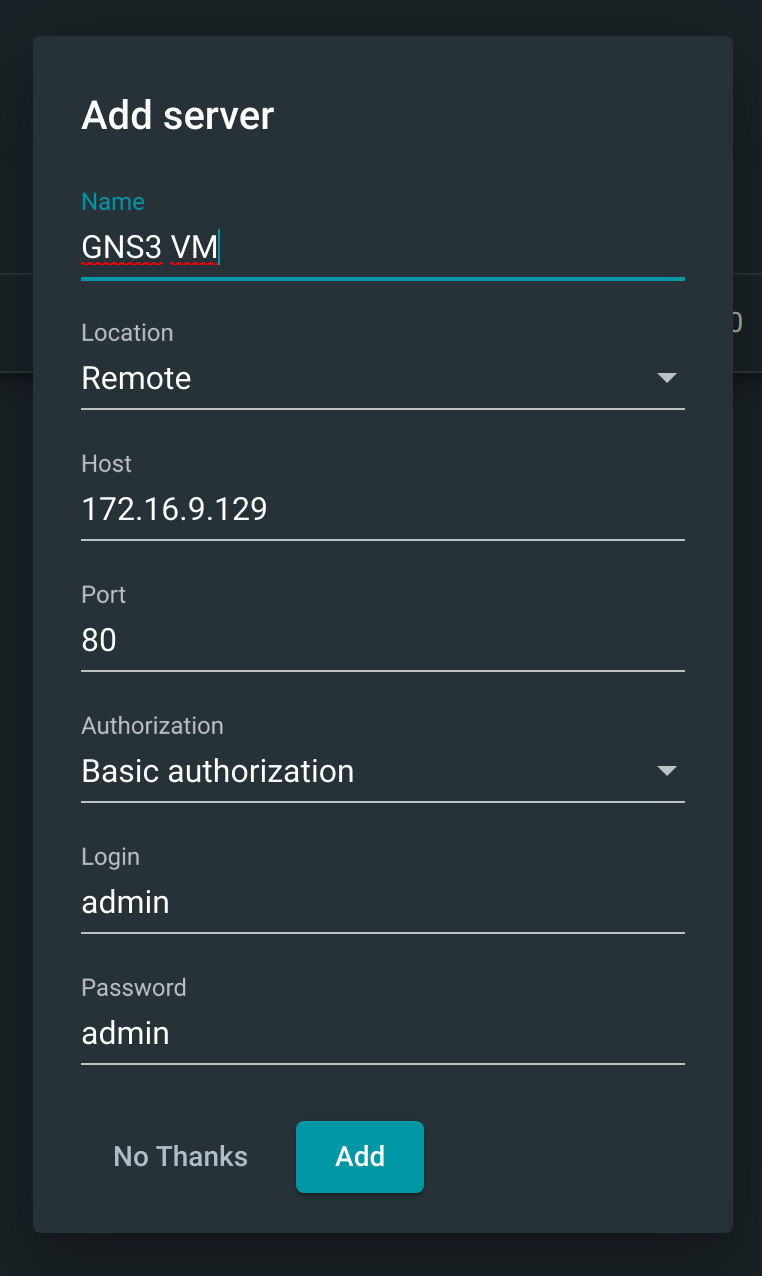762x1276 pixels.
Task: Click the Host value 172.16.9.129
Action: pyautogui.click(x=174, y=509)
